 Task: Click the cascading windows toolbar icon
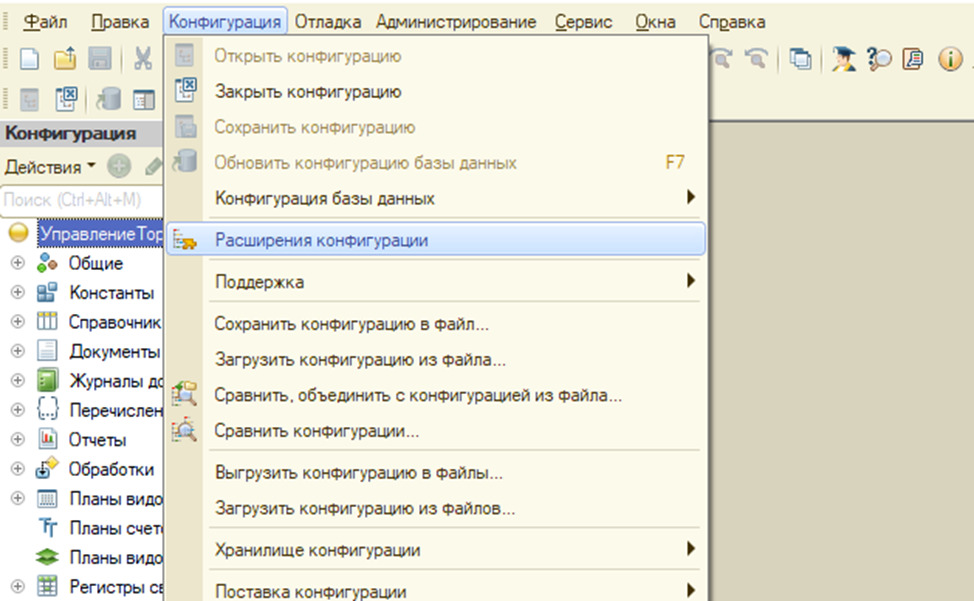800,59
